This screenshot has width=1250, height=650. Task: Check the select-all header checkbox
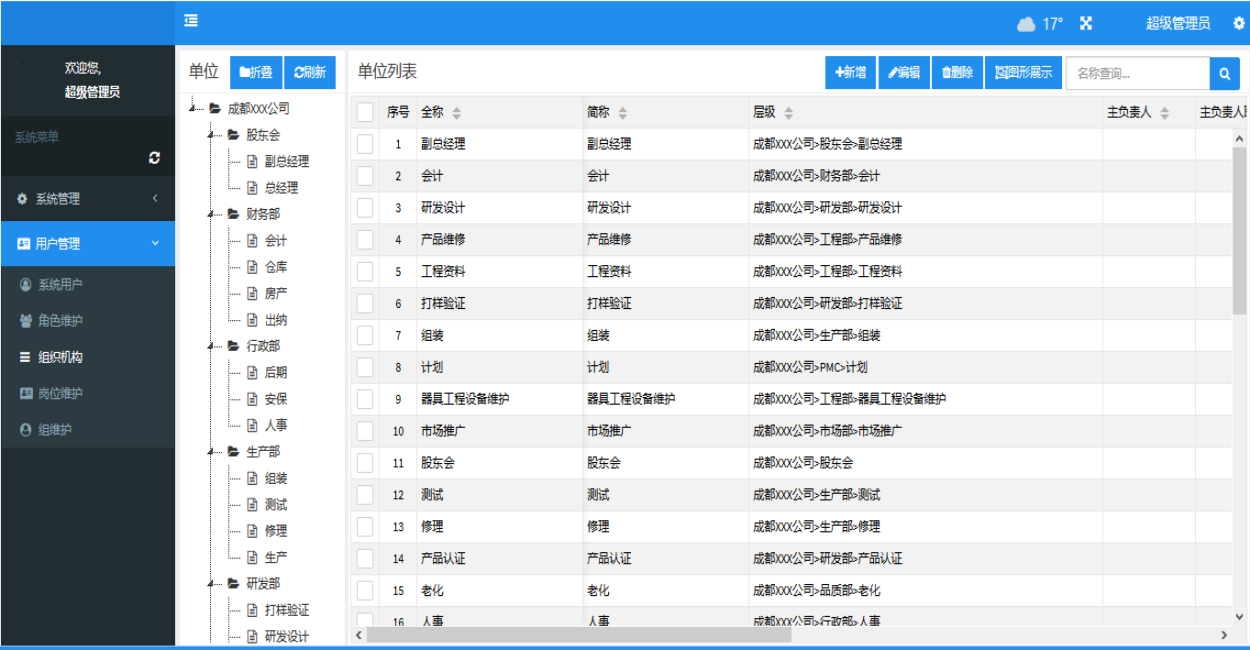tap(365, 112)
